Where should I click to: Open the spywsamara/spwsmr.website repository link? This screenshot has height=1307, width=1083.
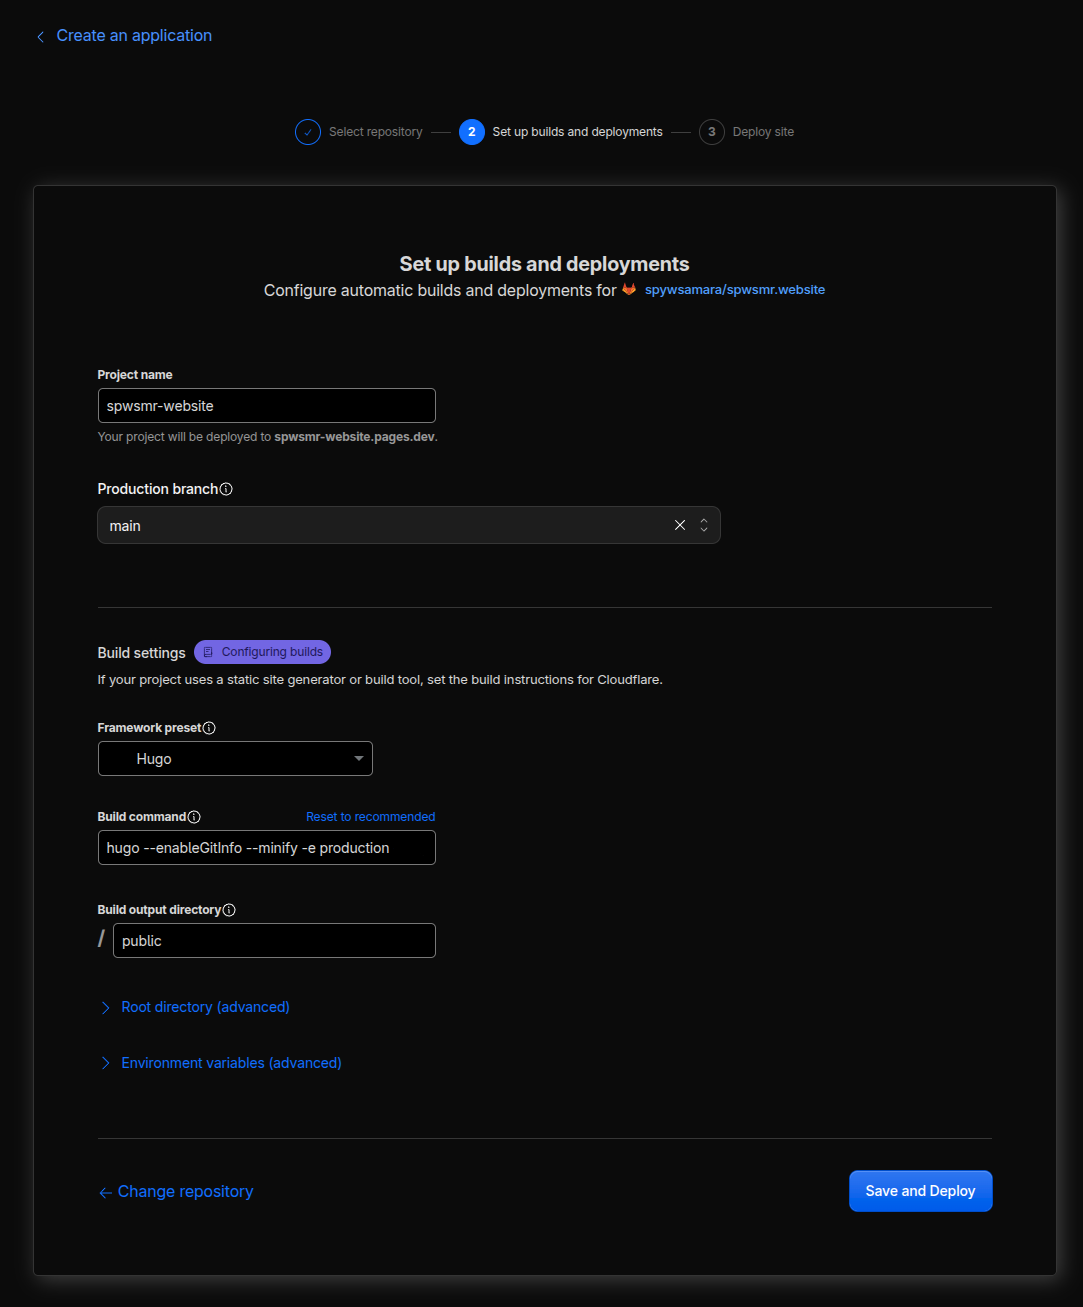coord(735,290)
